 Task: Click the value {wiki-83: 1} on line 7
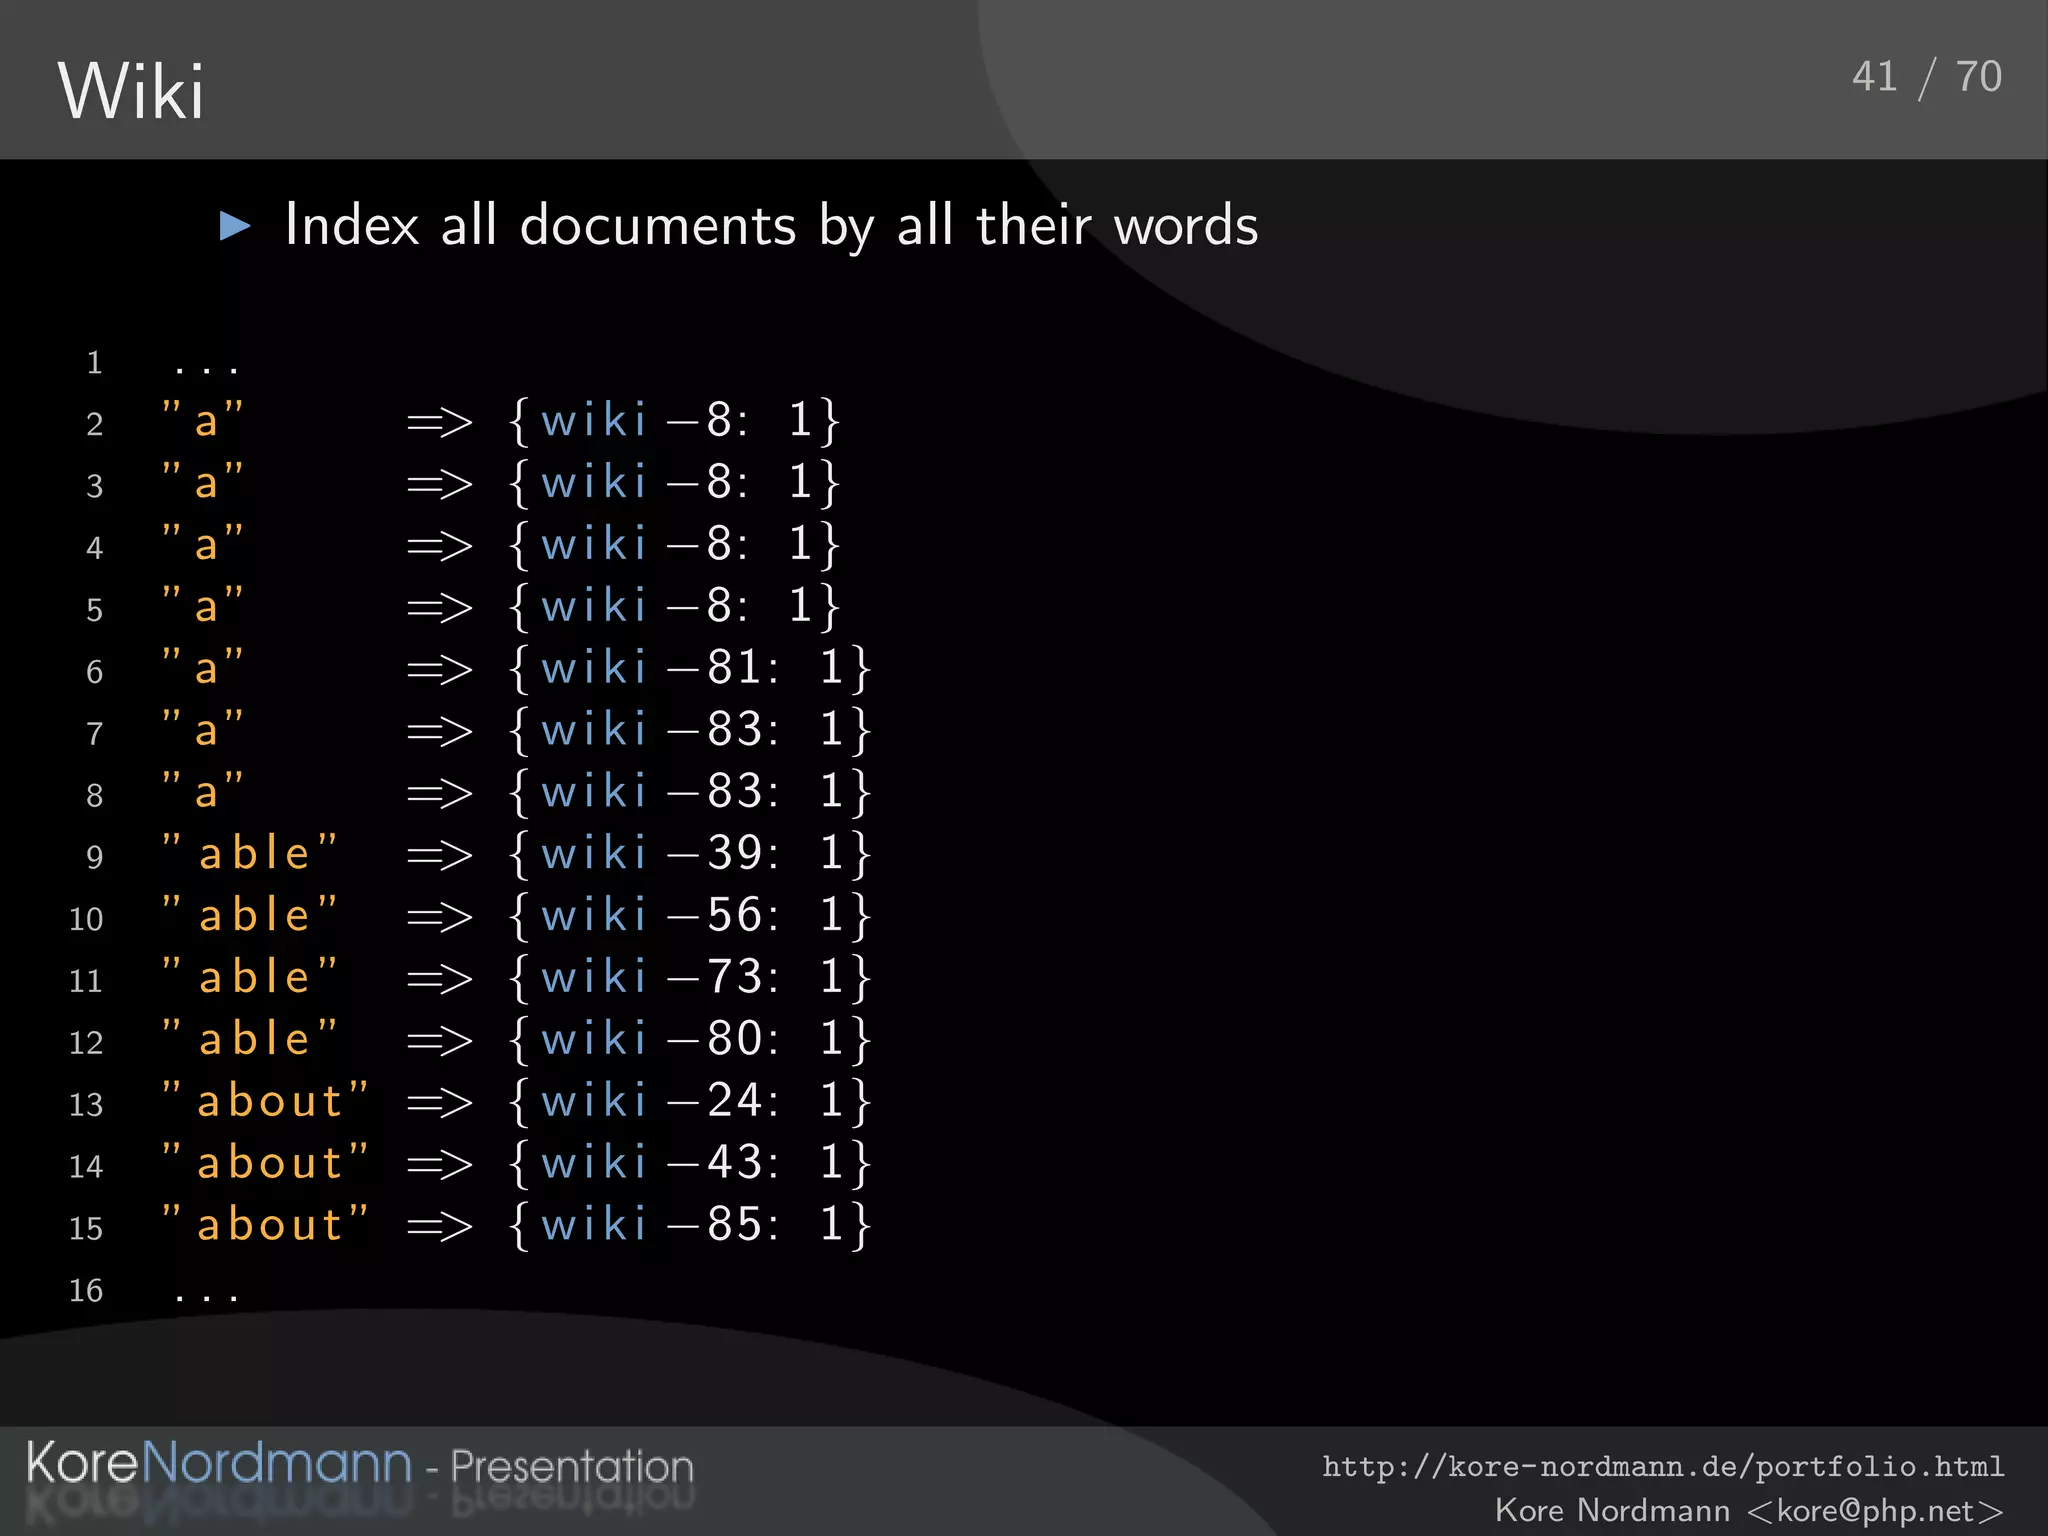tap(690, 730)
